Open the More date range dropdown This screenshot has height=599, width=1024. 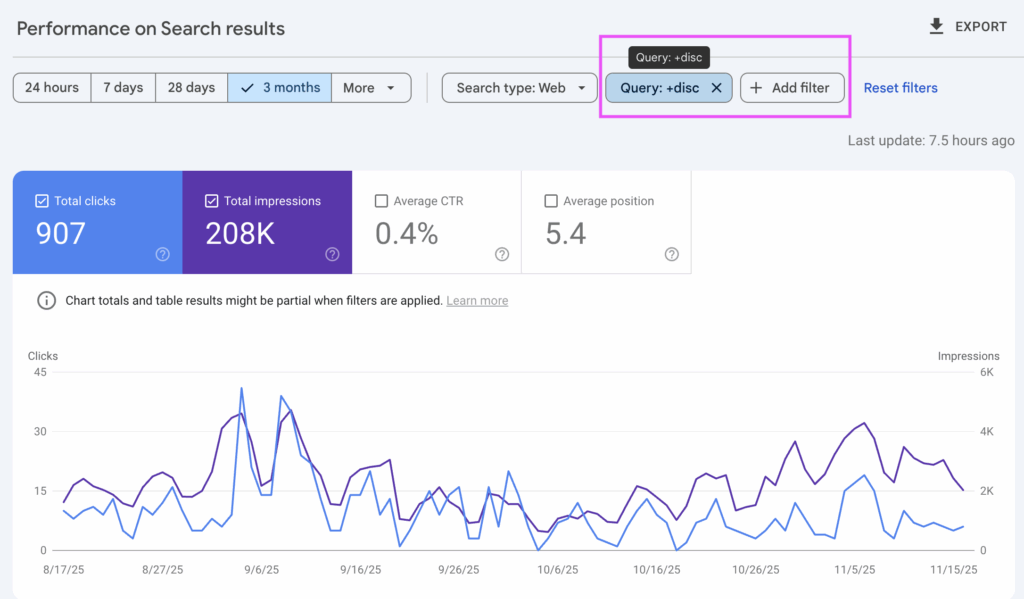coord(370,88)
